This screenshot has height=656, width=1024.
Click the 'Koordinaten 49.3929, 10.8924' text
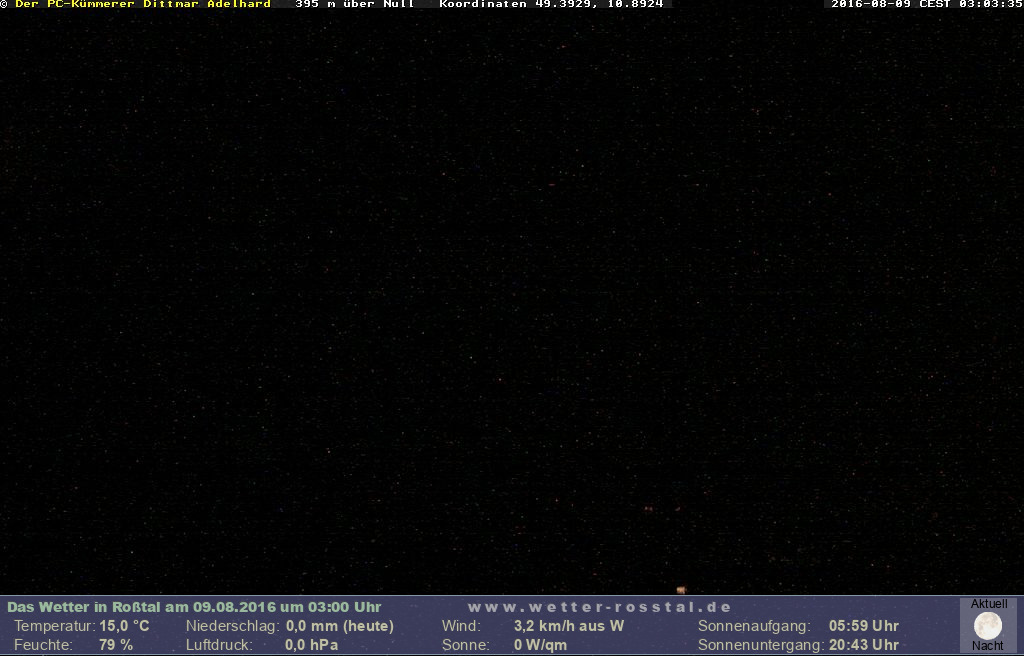click(x=551, y=4)
